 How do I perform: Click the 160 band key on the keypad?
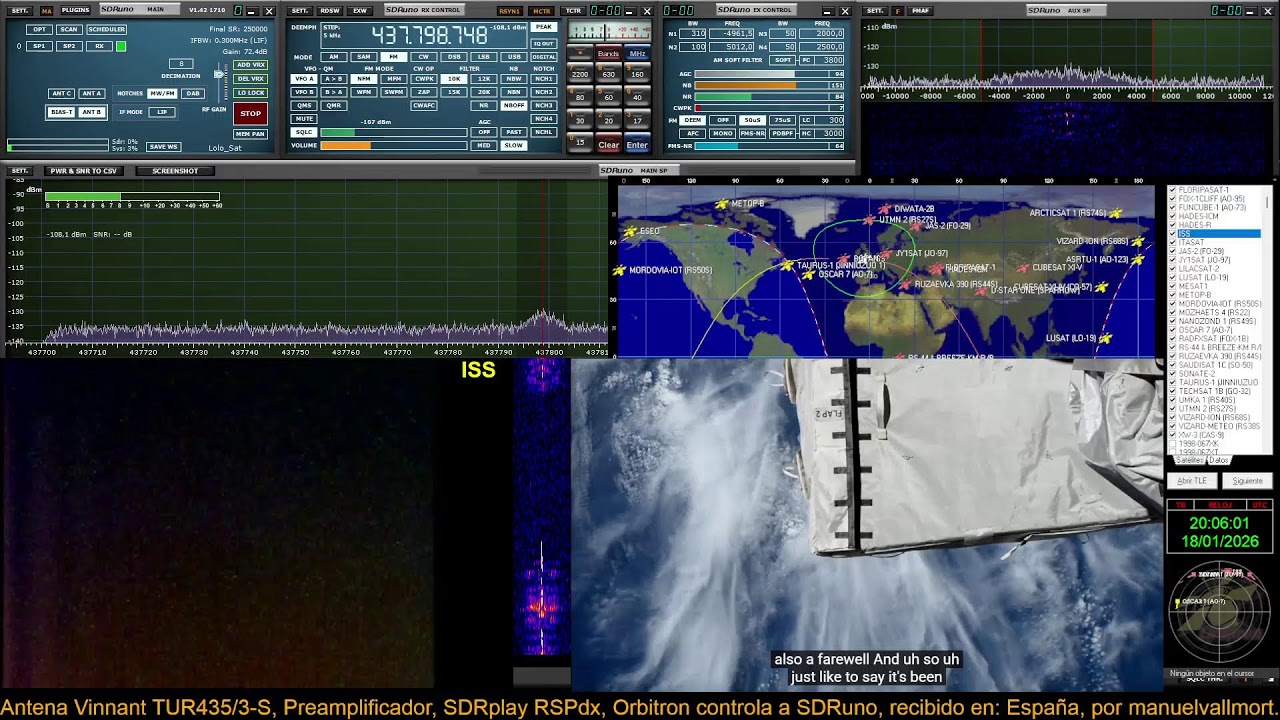coord(637,74)
